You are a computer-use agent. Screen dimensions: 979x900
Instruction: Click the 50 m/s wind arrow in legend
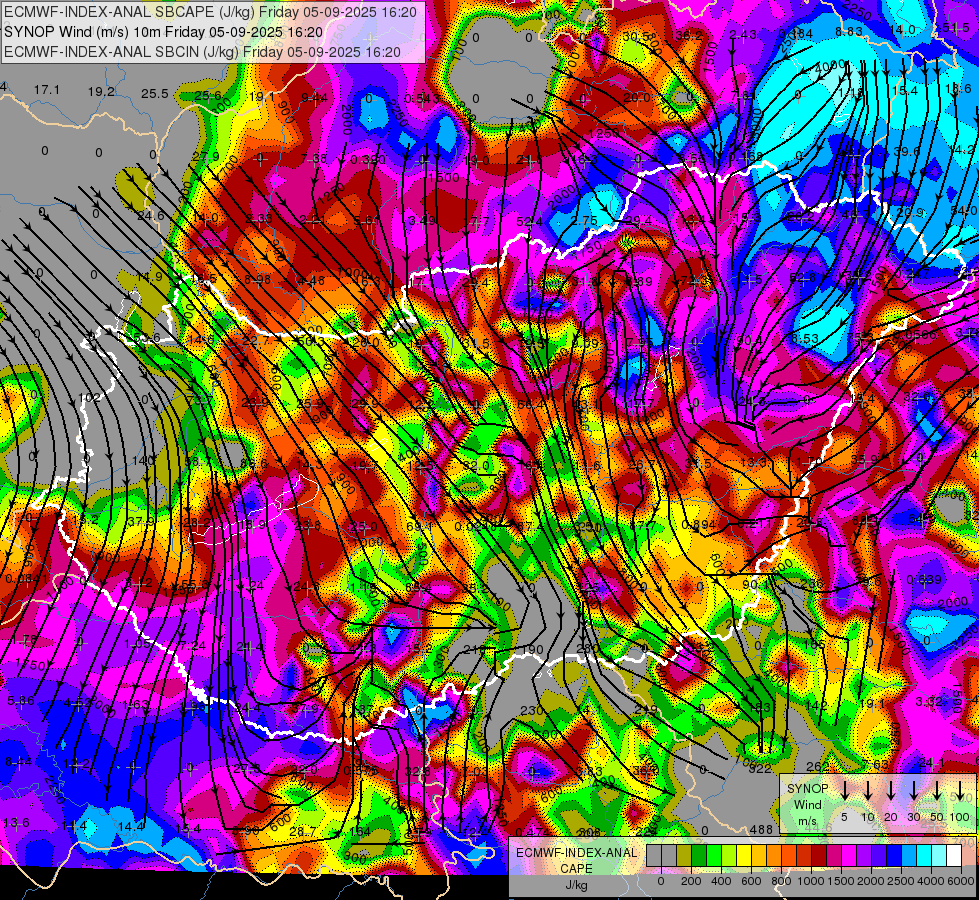tap(937, 791)
